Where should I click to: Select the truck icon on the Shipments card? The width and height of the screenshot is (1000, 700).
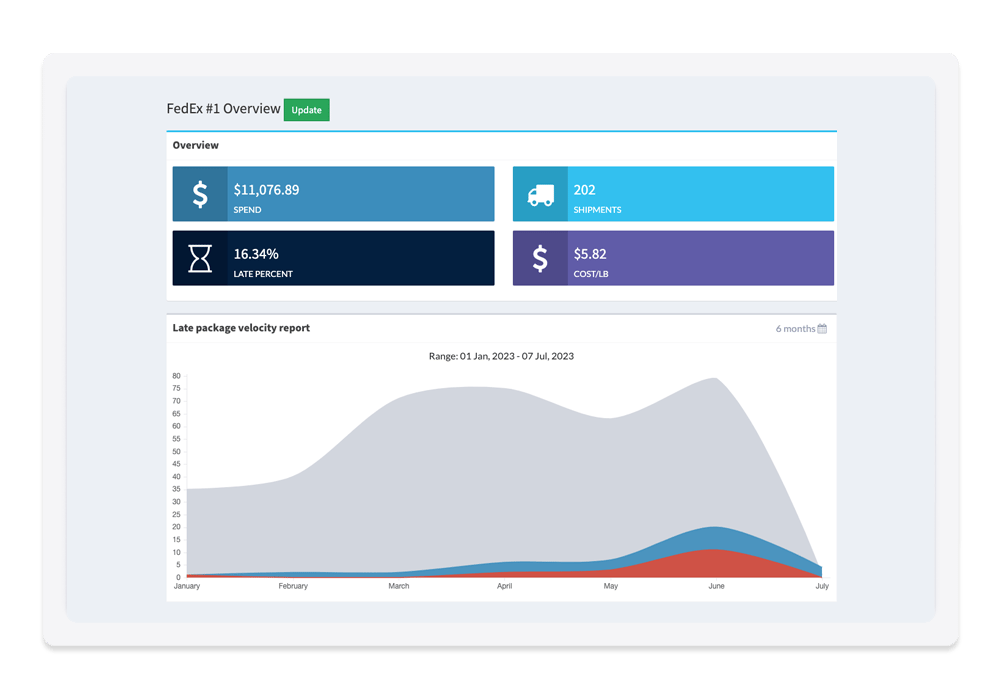pos(540,194)
